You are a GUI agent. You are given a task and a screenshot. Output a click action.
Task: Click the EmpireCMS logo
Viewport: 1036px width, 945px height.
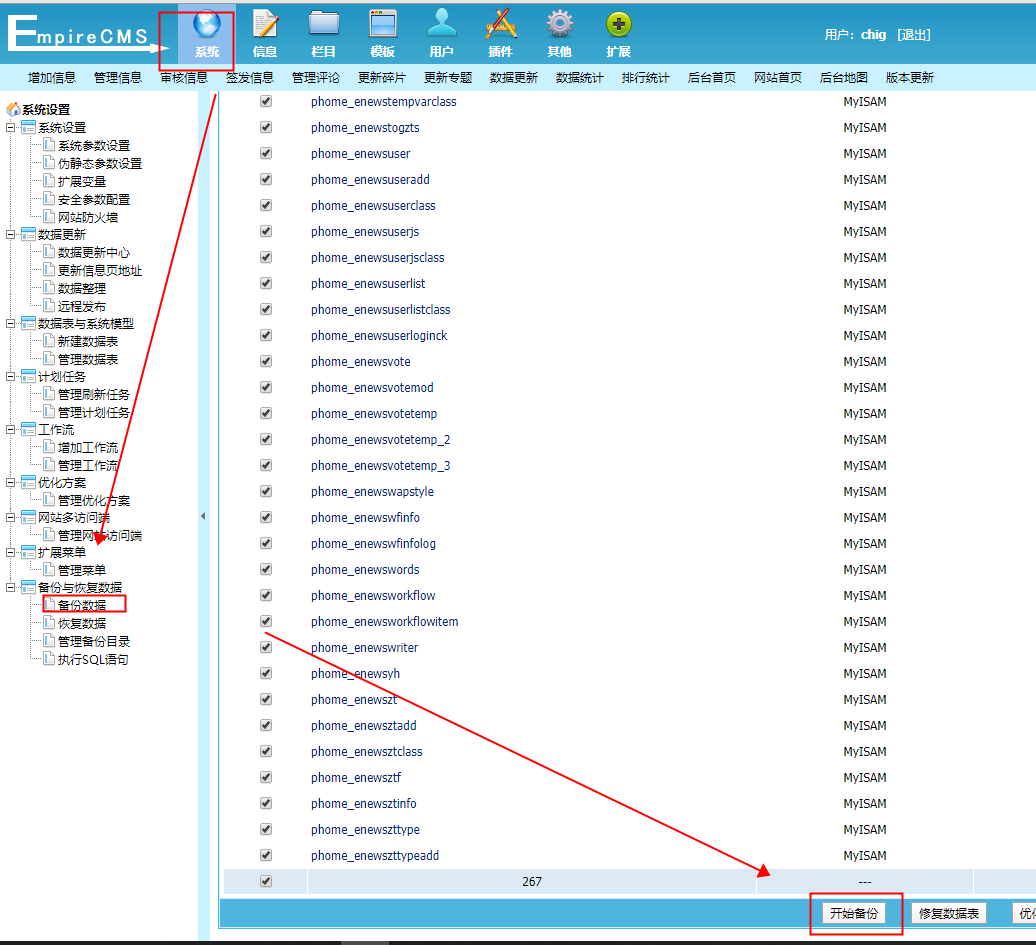pyautogui.click(x=86, y=33)
